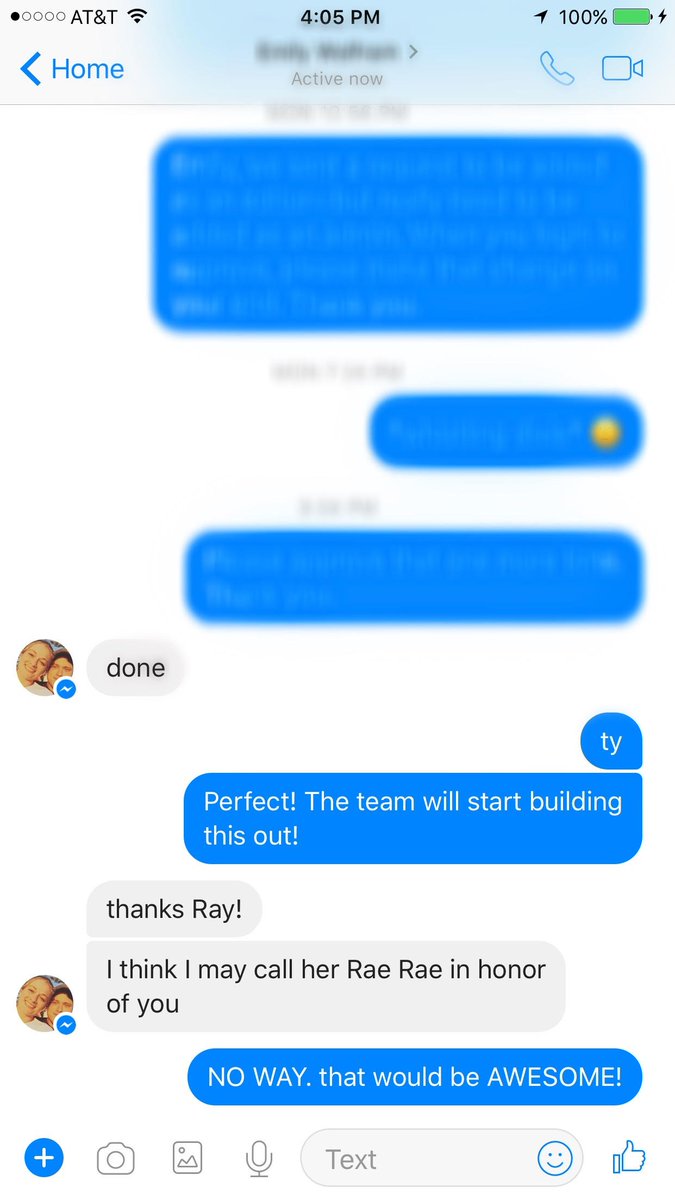Tap the contact avatar beside 'done' message
The height and width of the screenshot is (1200, 675).
(45, 667)
